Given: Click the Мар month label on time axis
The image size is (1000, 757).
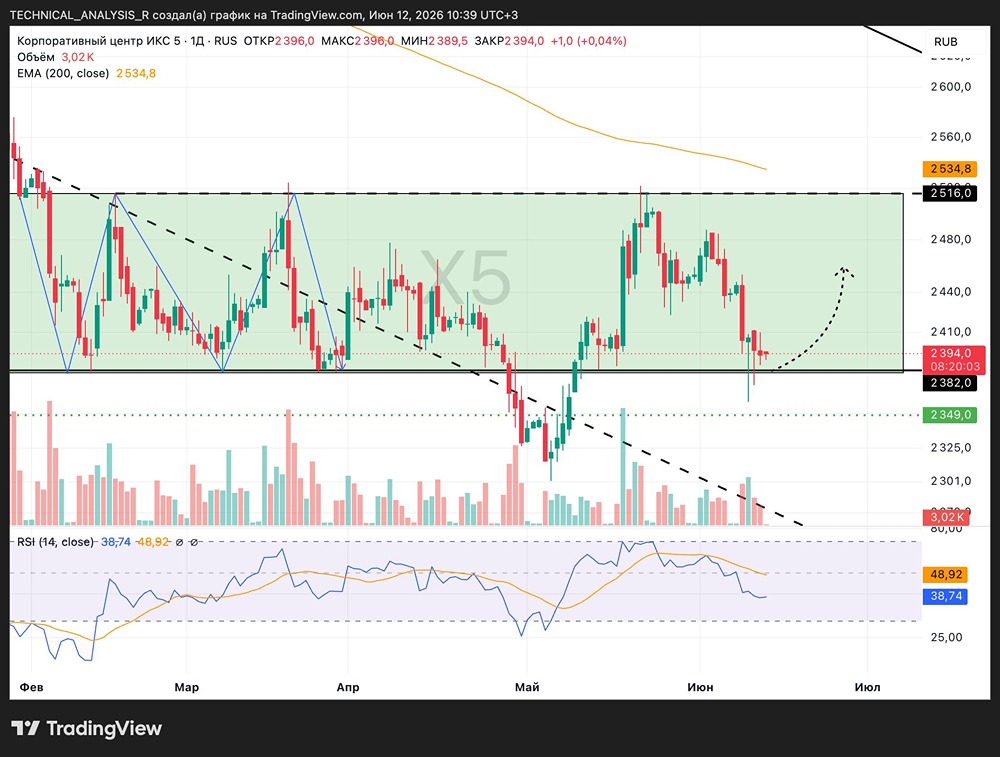Looking at the screenshot, I should (187, 687).
